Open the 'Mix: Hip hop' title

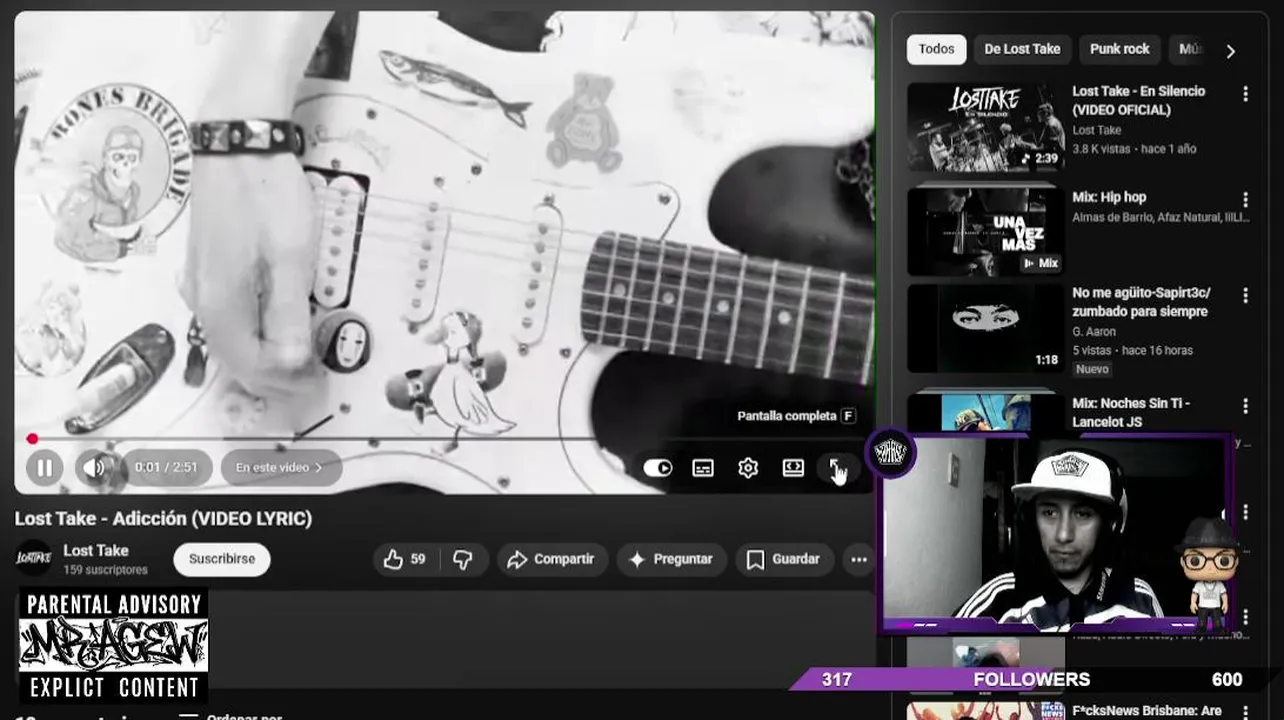tap(1109, 197)
